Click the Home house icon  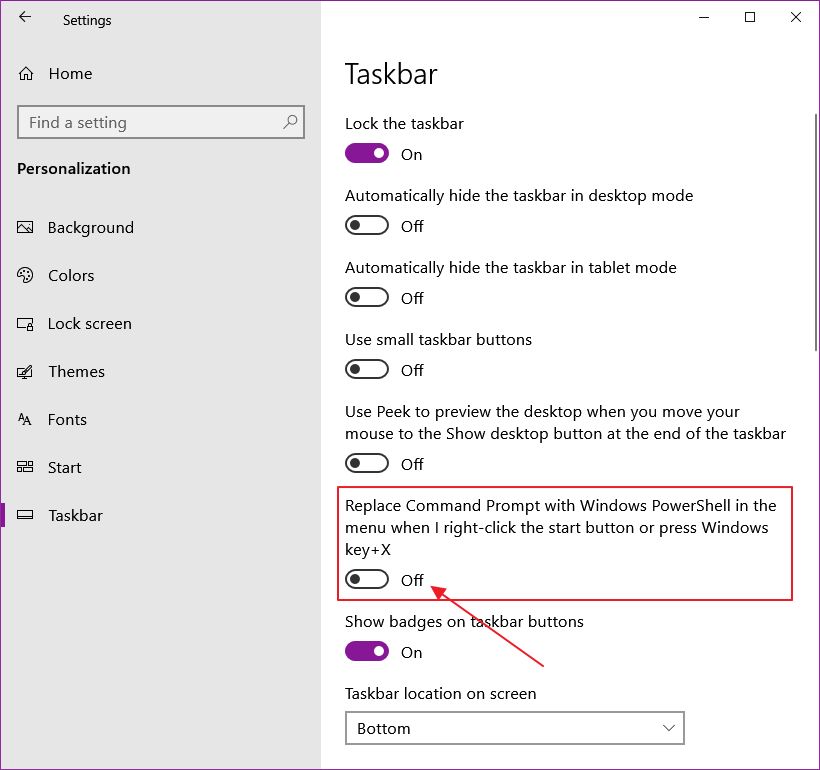click(26, 73)
